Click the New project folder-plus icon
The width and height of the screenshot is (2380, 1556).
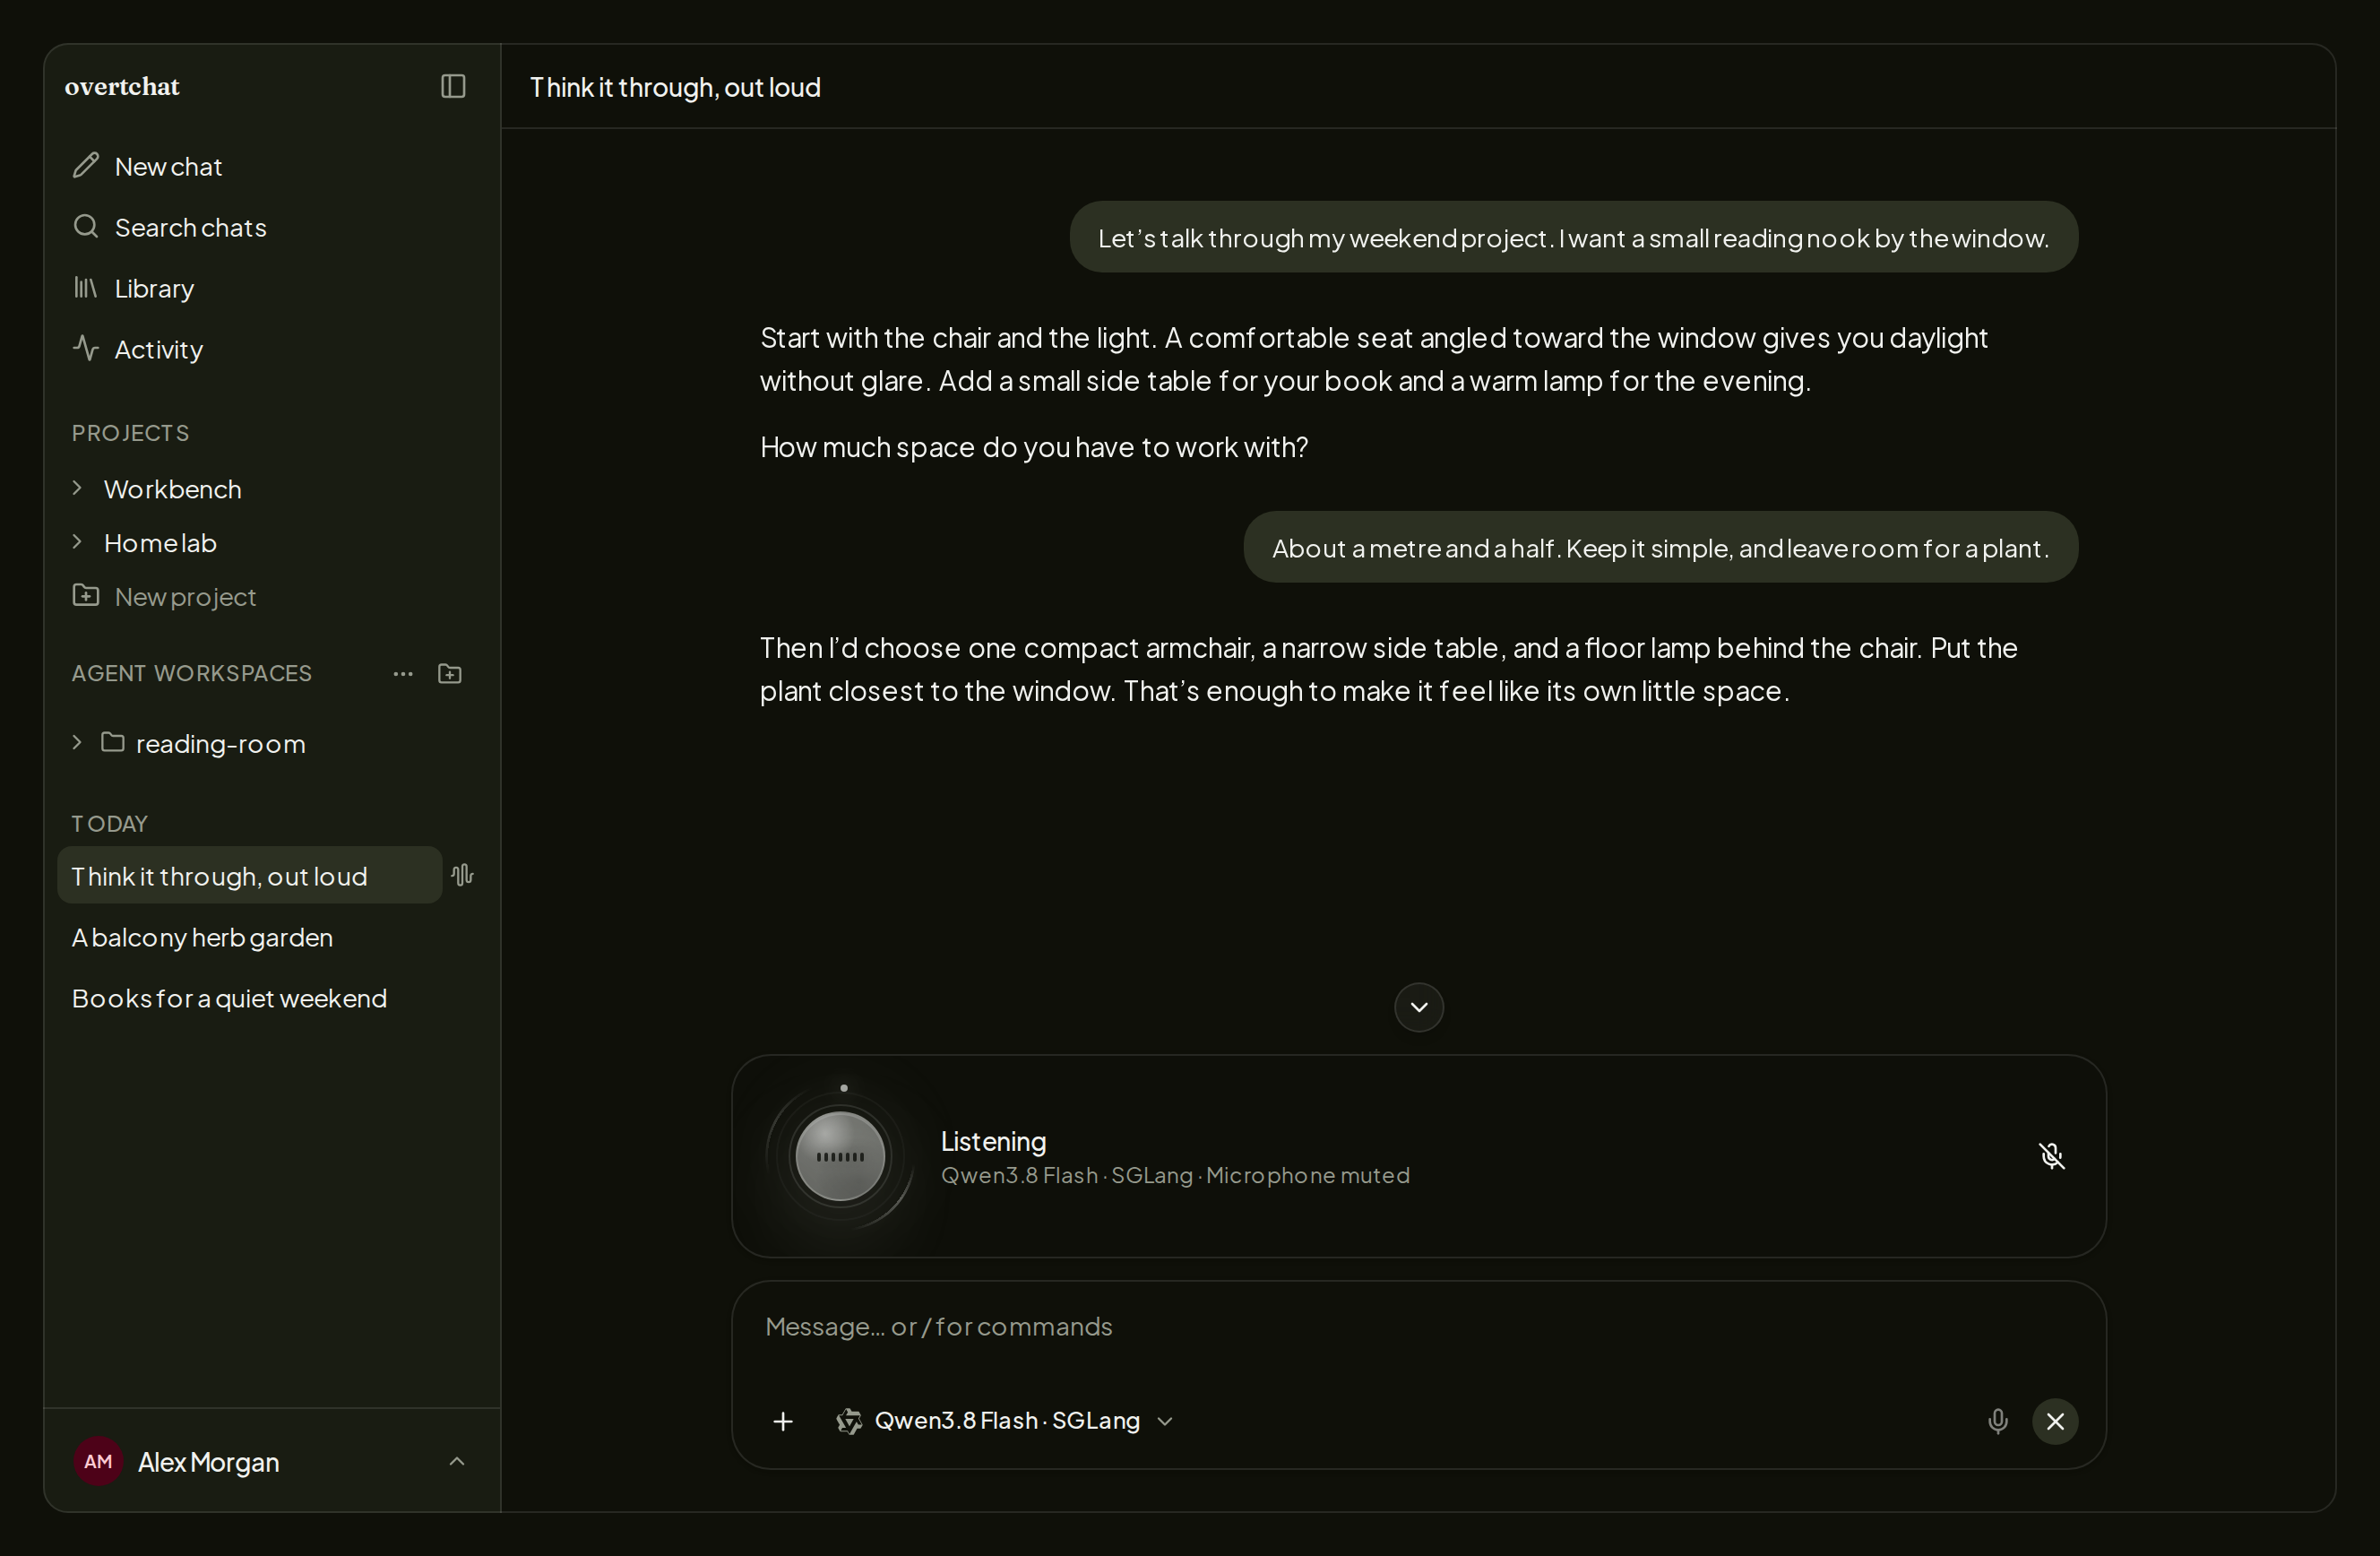point(86,595)
